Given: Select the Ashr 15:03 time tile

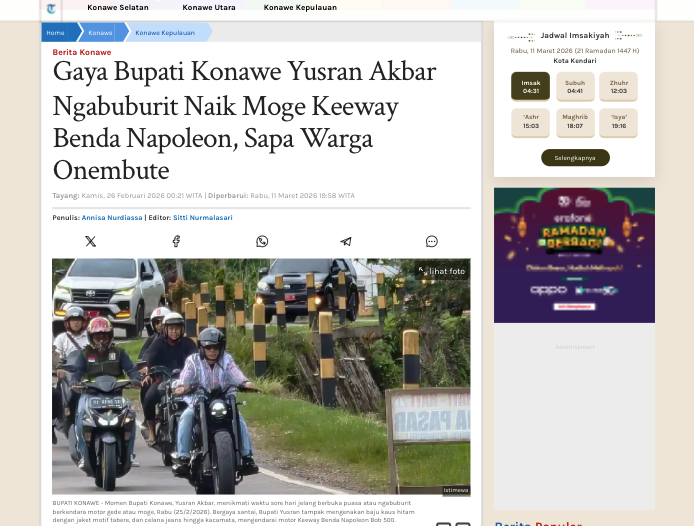Looking at the screenshot, I should pos(530,122).
